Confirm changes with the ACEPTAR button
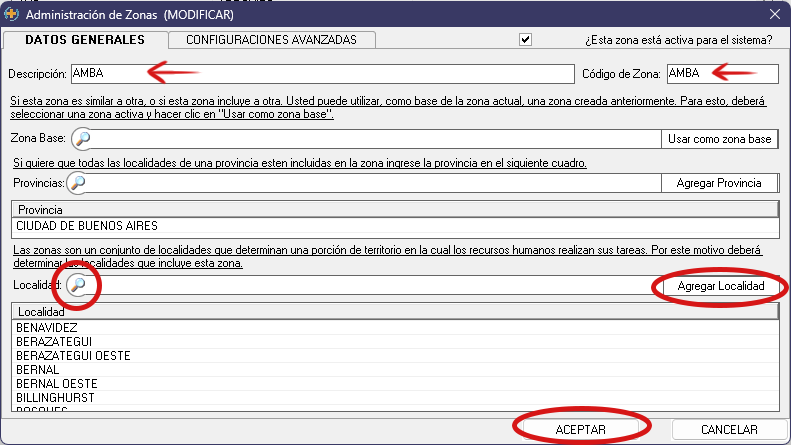This screenshot has width=791, height=445. coord(580,429)
